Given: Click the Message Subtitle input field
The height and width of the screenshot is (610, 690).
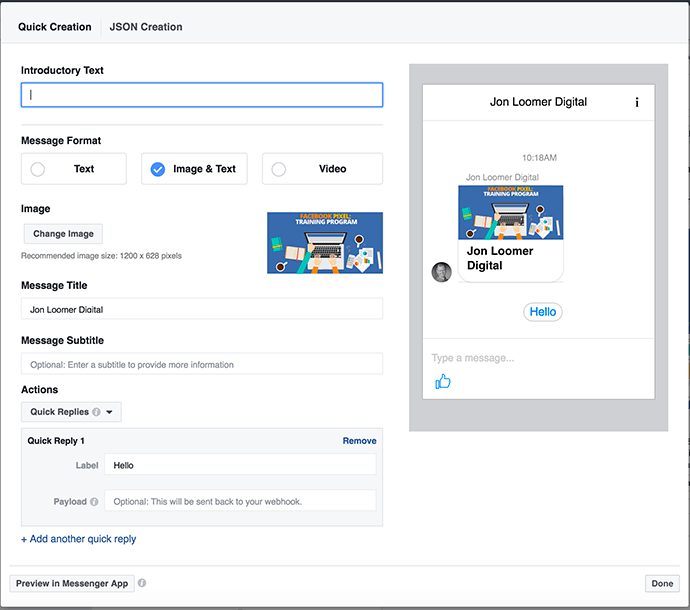Looking at the screenshot, I should click(202, 364).
